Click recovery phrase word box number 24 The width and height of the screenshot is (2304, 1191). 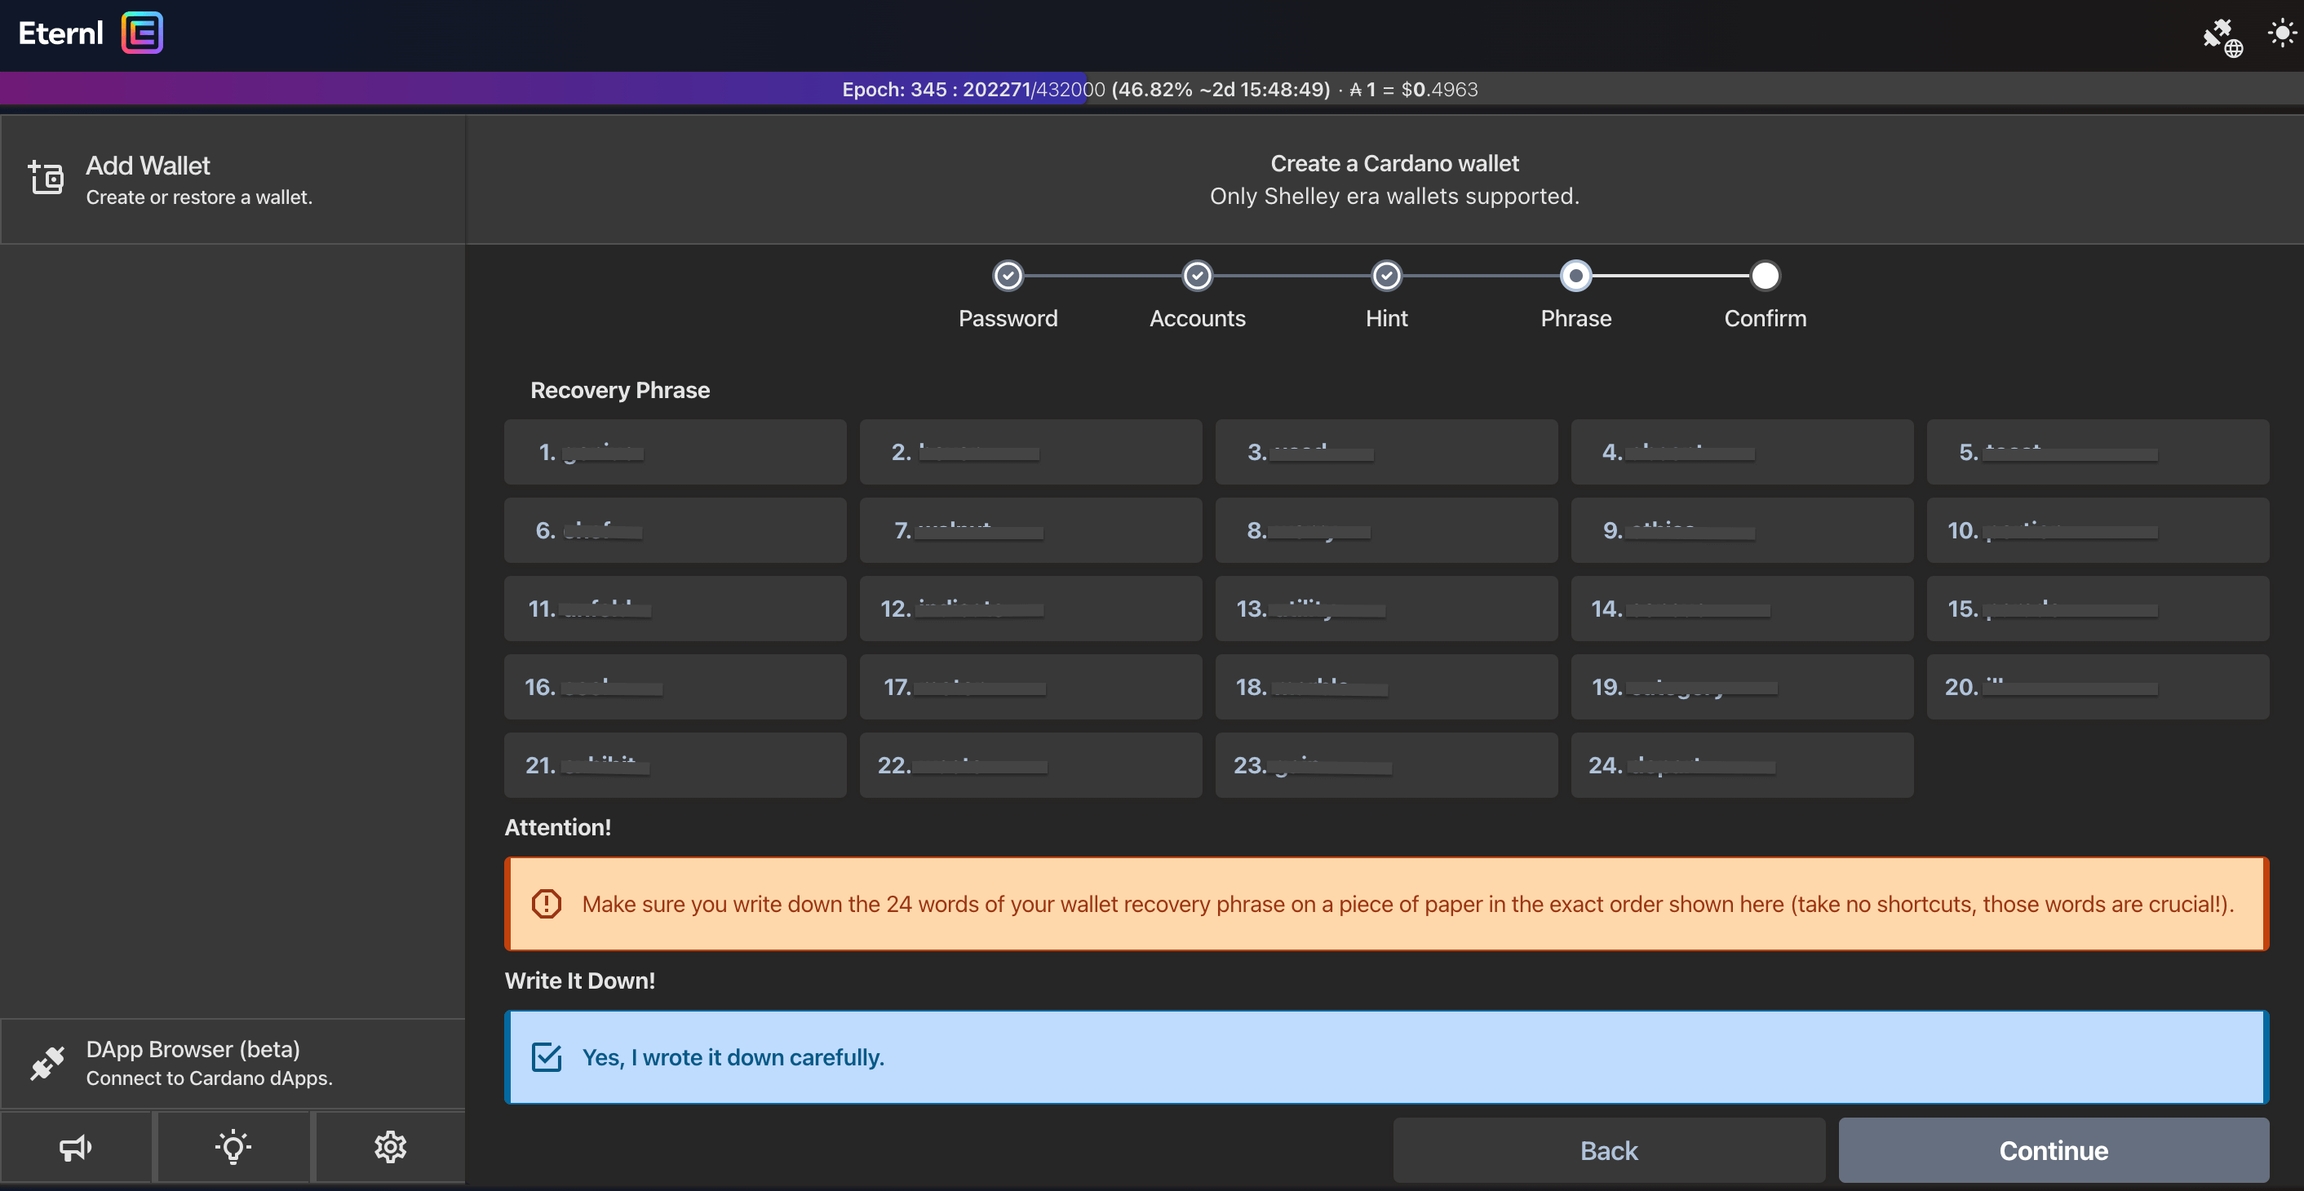pyautogui.click(x=1742, y=765)
